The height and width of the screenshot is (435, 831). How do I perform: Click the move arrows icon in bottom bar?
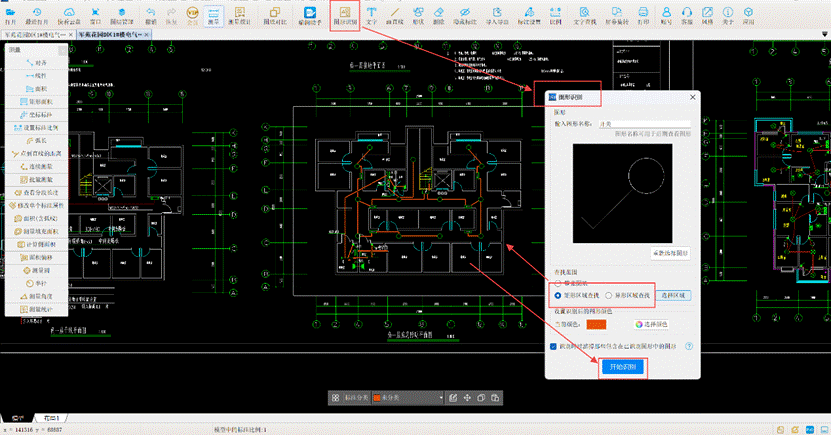(x=467, y=397)
